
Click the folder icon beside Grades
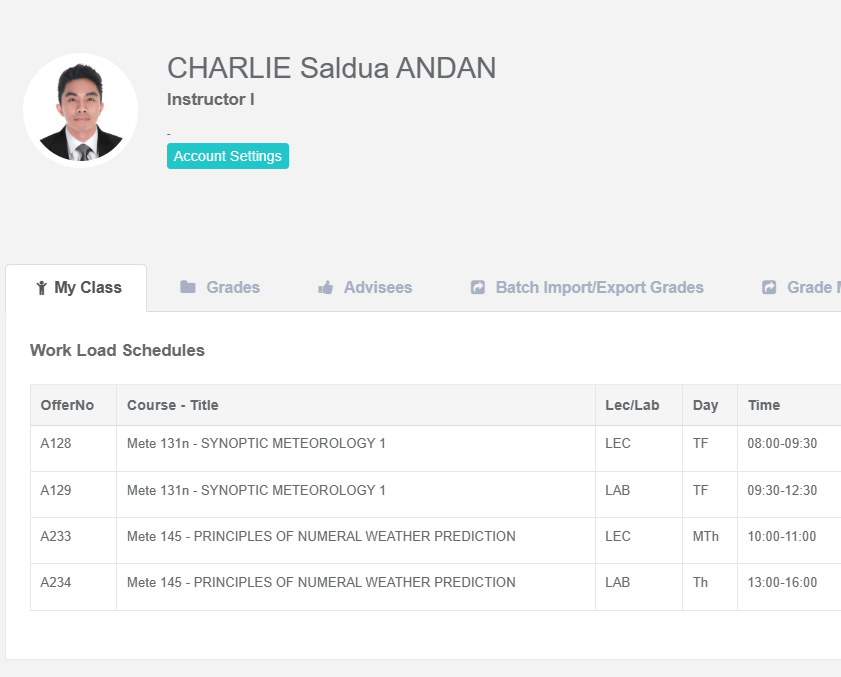[x=188, y=287]
